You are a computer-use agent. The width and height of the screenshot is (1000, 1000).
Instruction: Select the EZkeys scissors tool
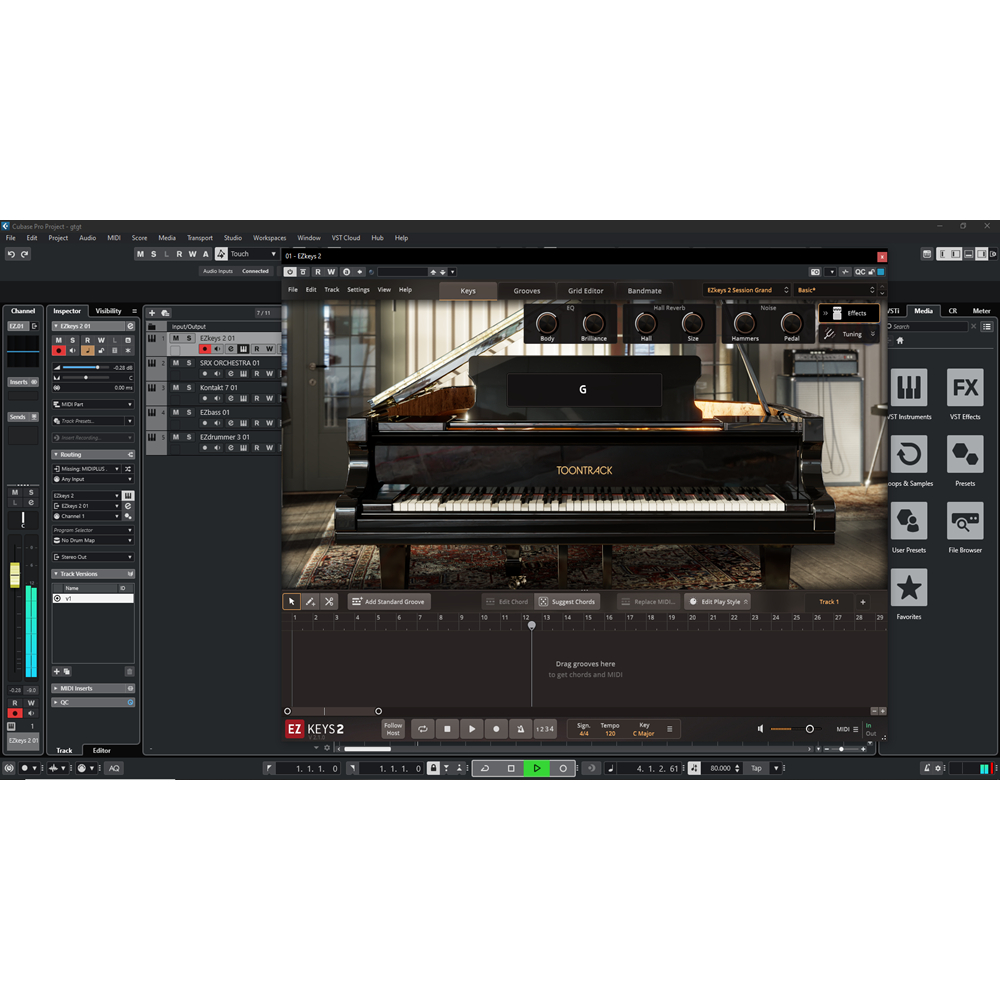[329, 601]
